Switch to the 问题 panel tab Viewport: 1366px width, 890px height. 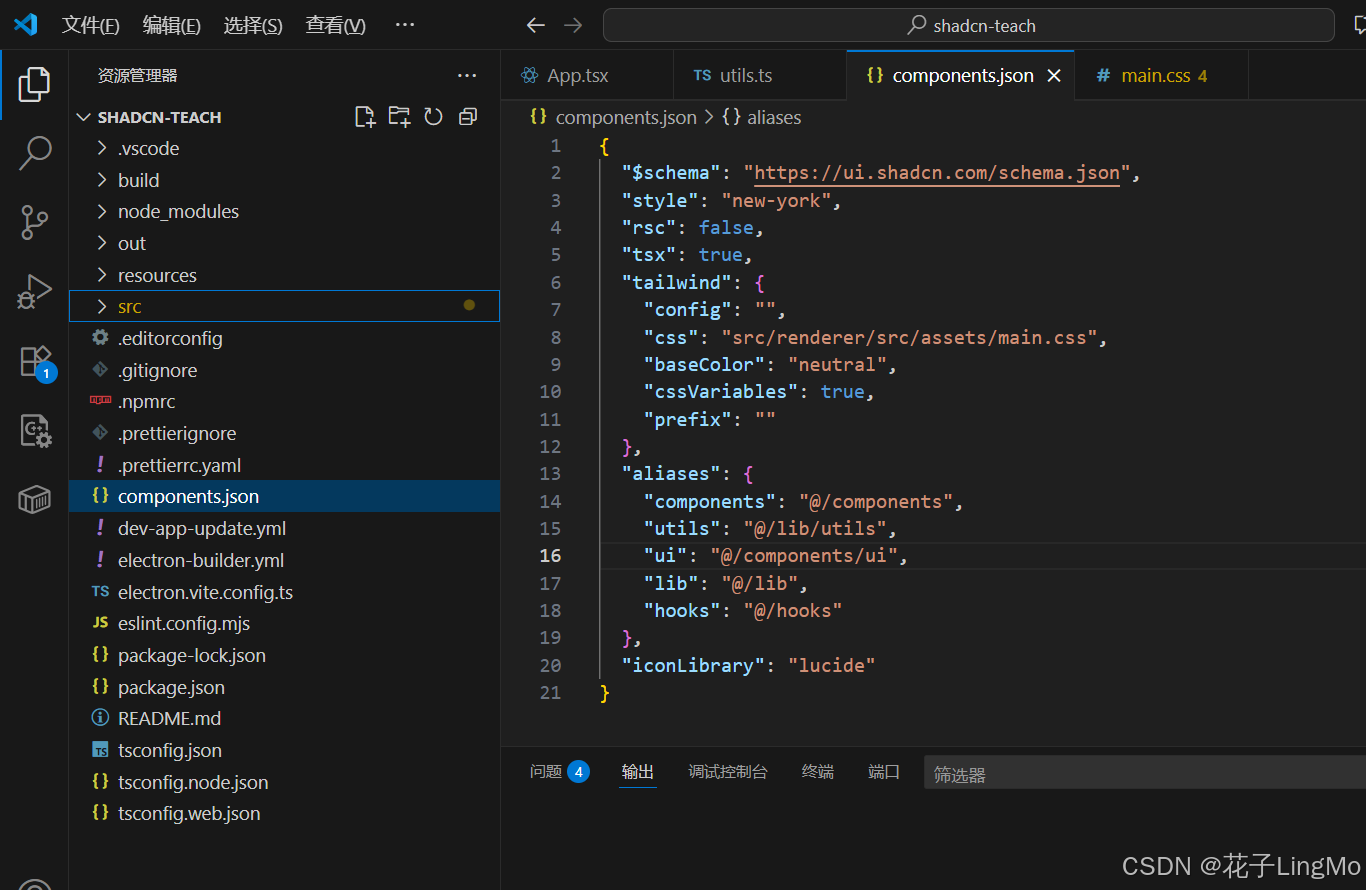(x=559, y=772)
